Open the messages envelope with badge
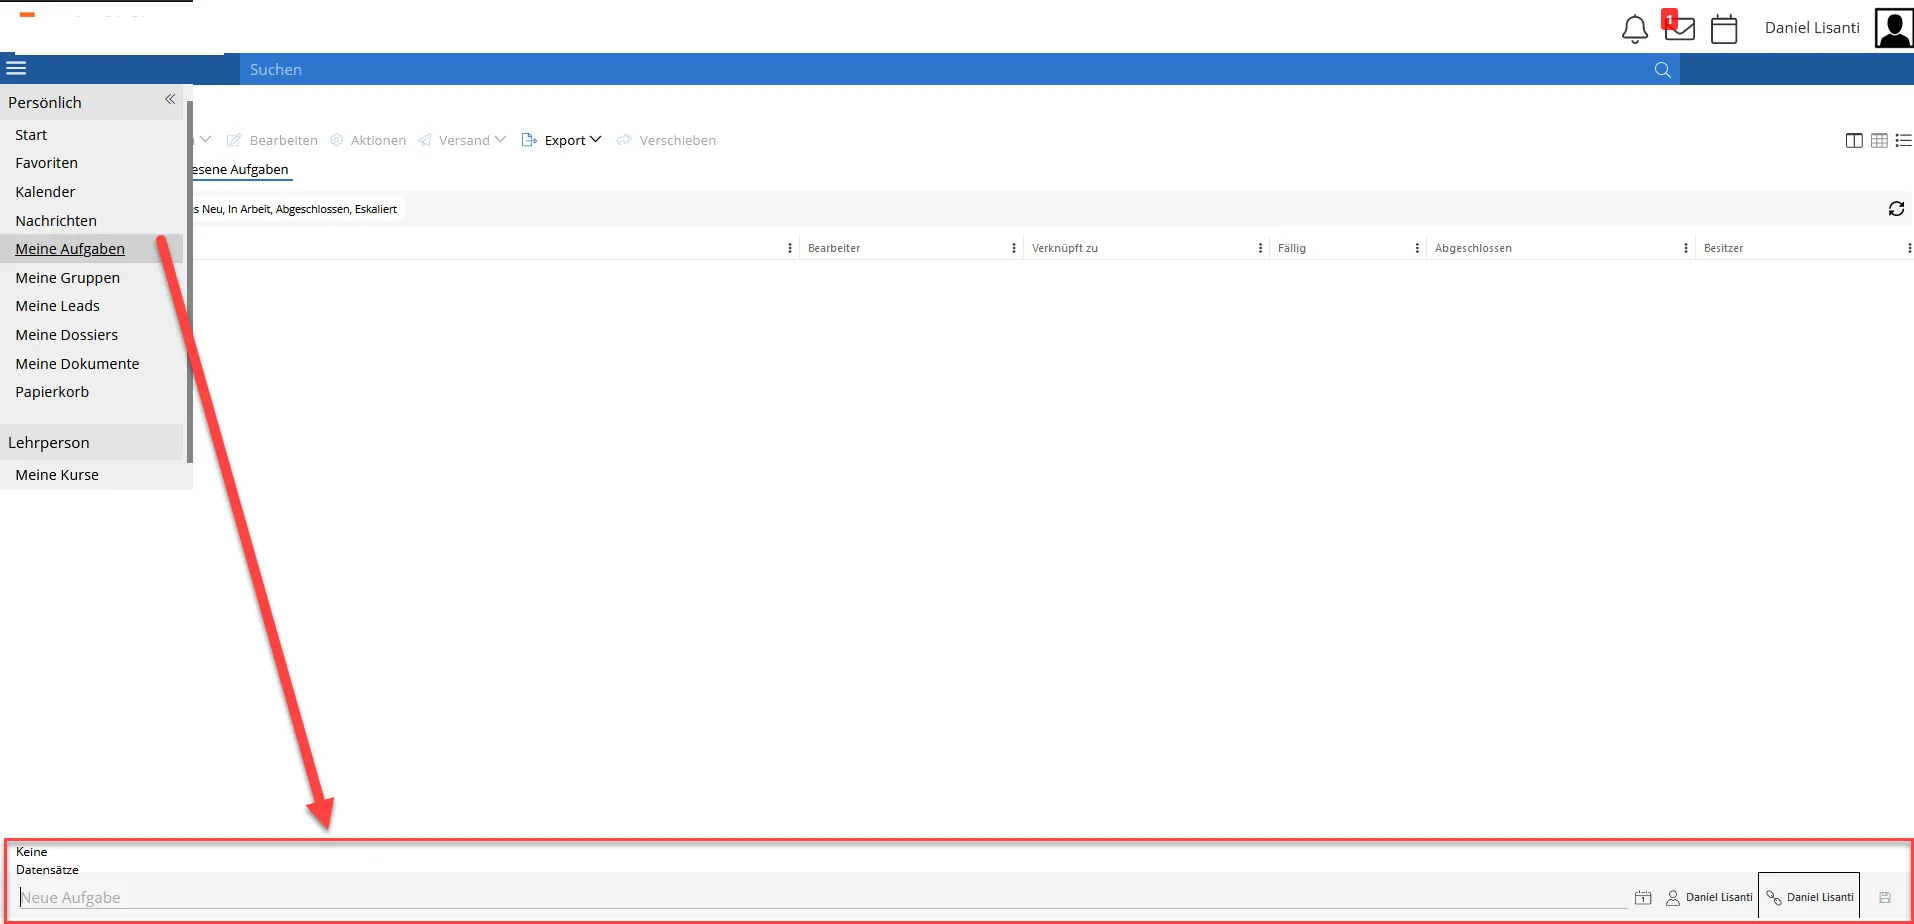Viewport: 1914px width, 924px height. (1678, 26)
